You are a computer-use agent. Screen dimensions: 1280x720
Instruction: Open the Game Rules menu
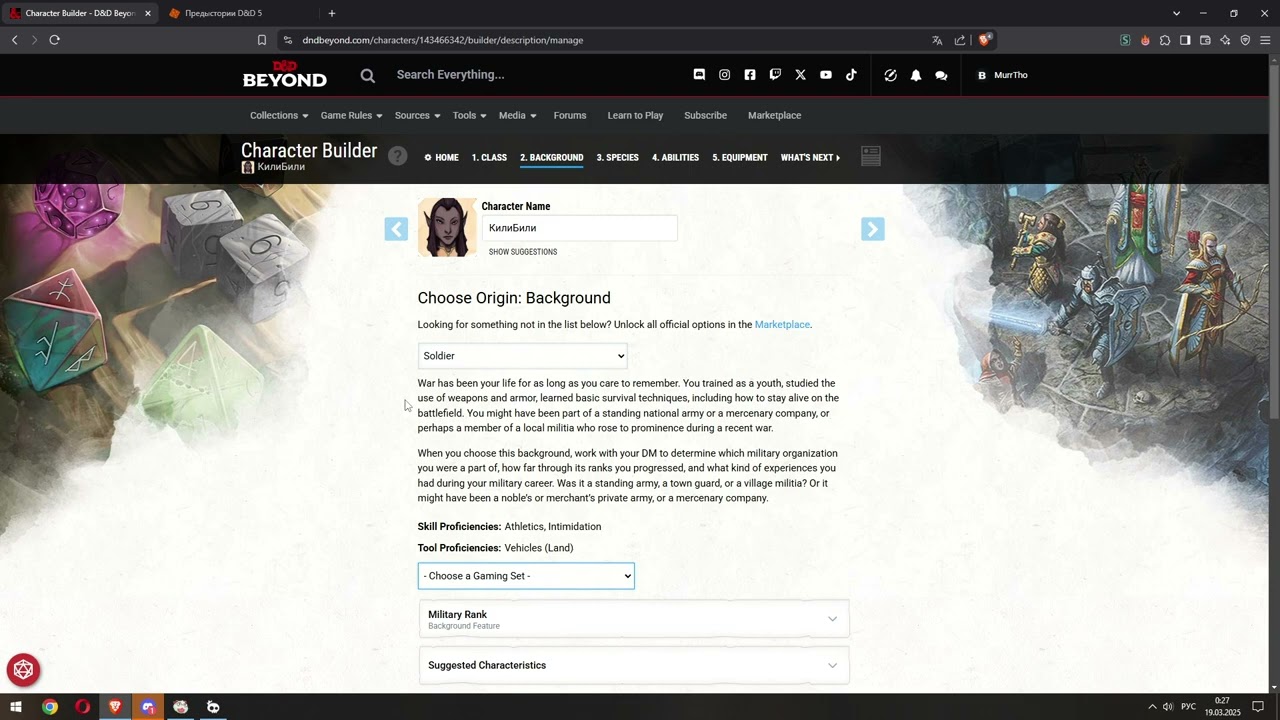click(x=351, y=115)
